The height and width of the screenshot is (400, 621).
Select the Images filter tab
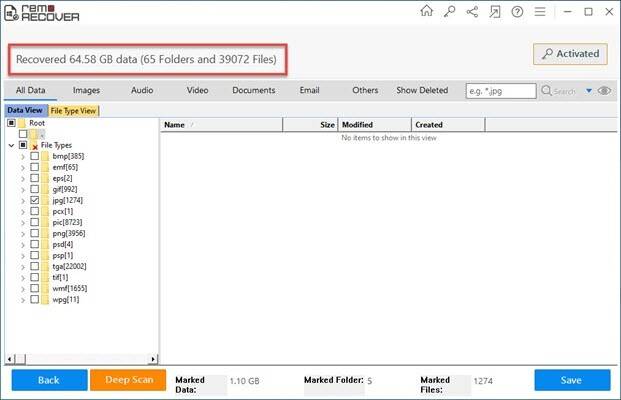[x=86, y=90]
